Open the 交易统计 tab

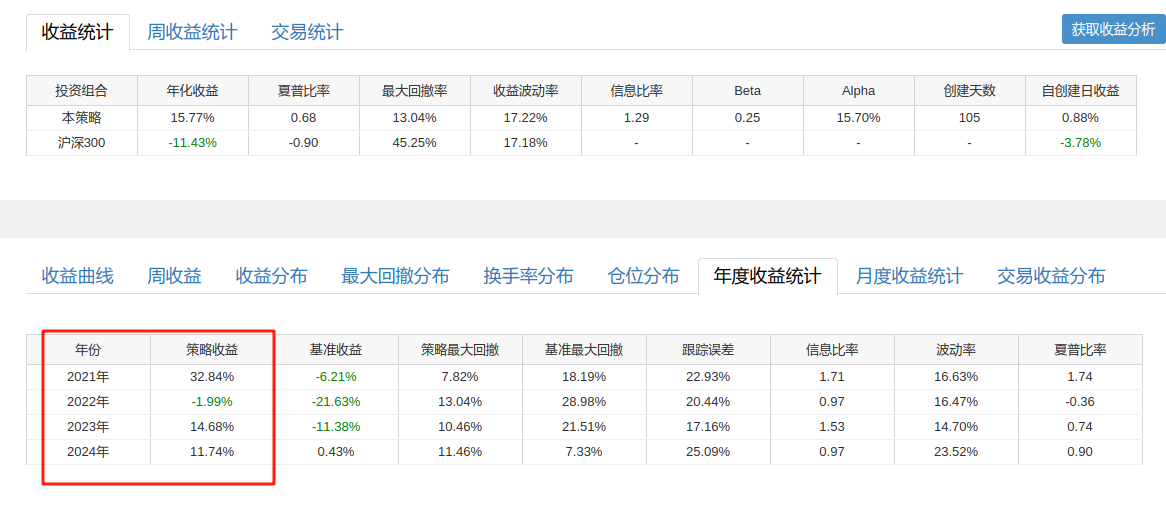[307, 32]
